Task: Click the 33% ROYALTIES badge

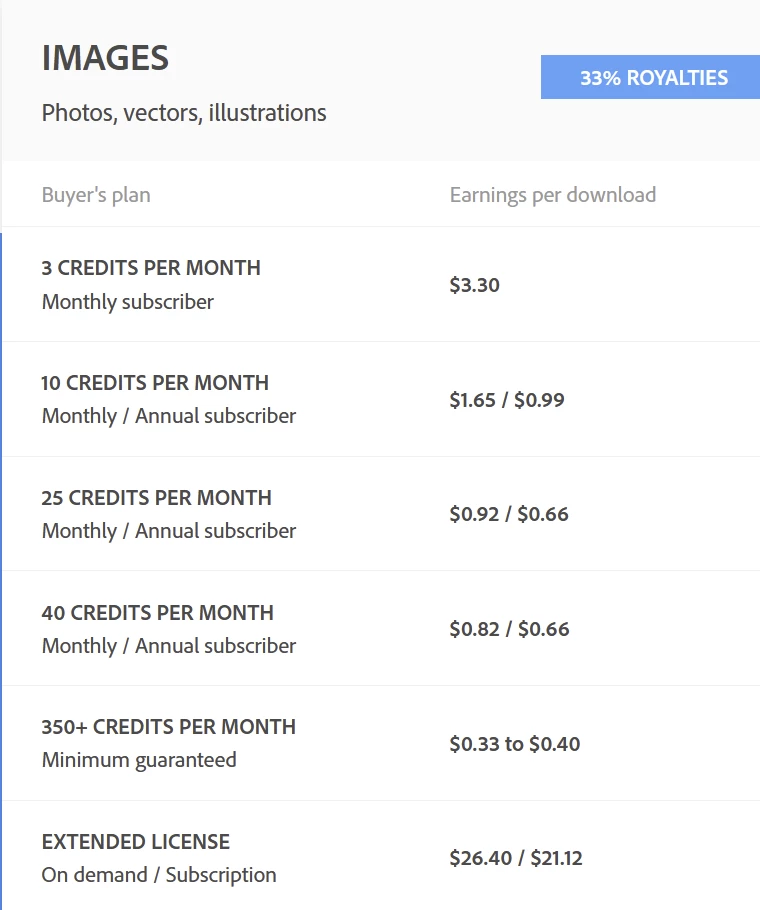Action: pos(650,77)
